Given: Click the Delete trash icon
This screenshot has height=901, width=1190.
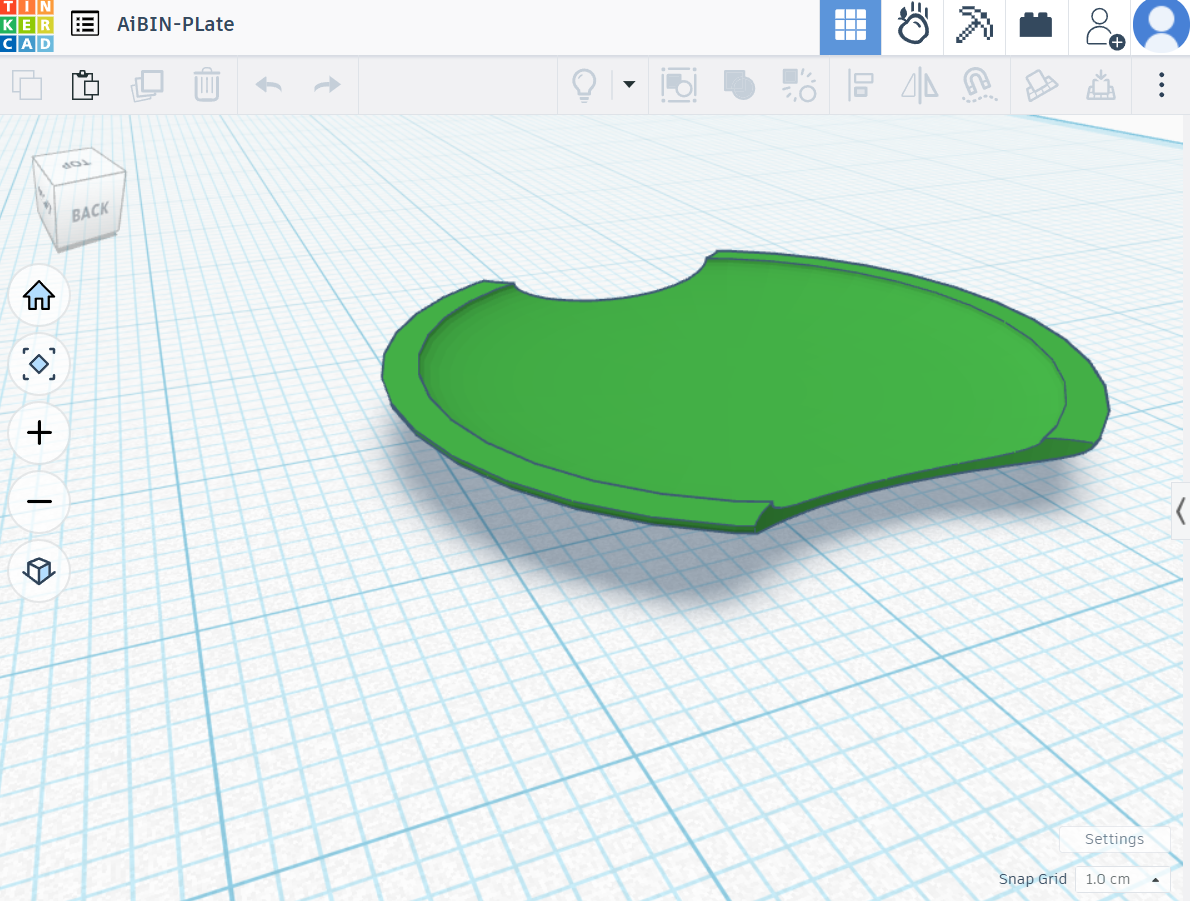Looking at the screenshot, I should click(206, 85).
